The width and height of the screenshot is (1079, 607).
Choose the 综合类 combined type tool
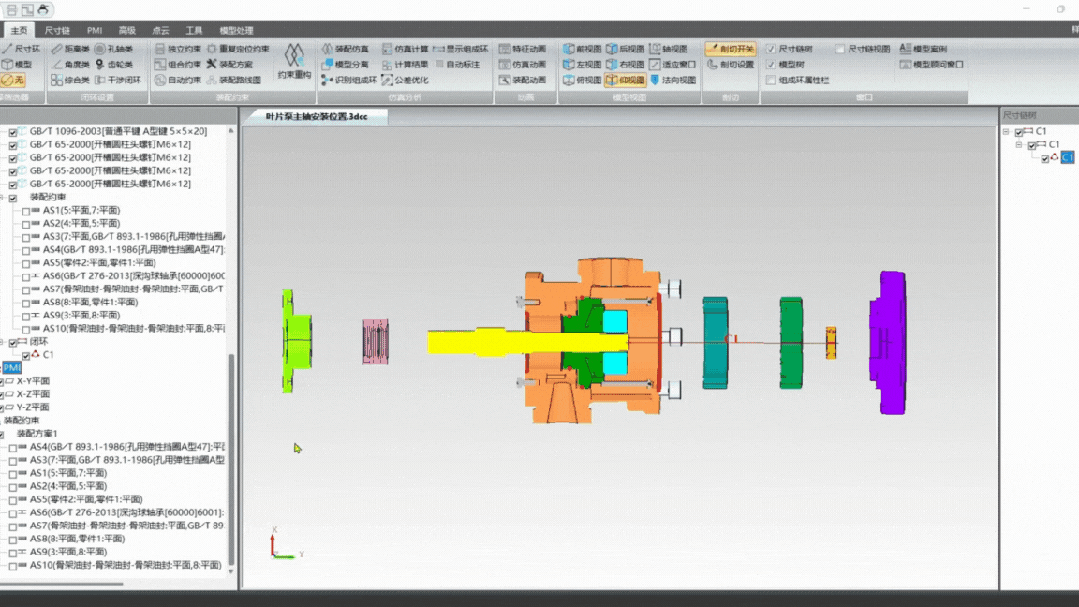pyautogui.click(x=71, y=80)
